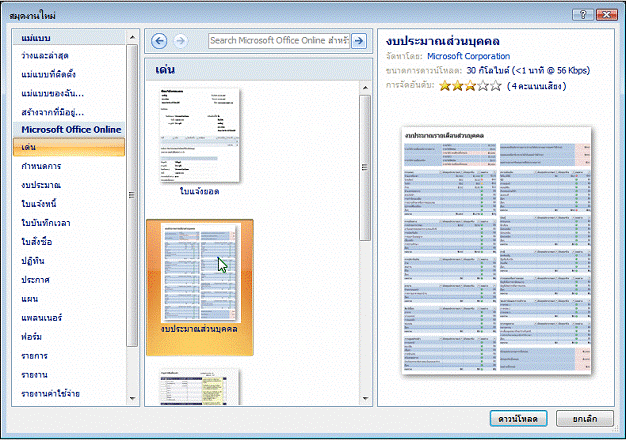Click the search go arrow button
The height and width of the screenshot is (440, 626).
(x=359, y=41)
